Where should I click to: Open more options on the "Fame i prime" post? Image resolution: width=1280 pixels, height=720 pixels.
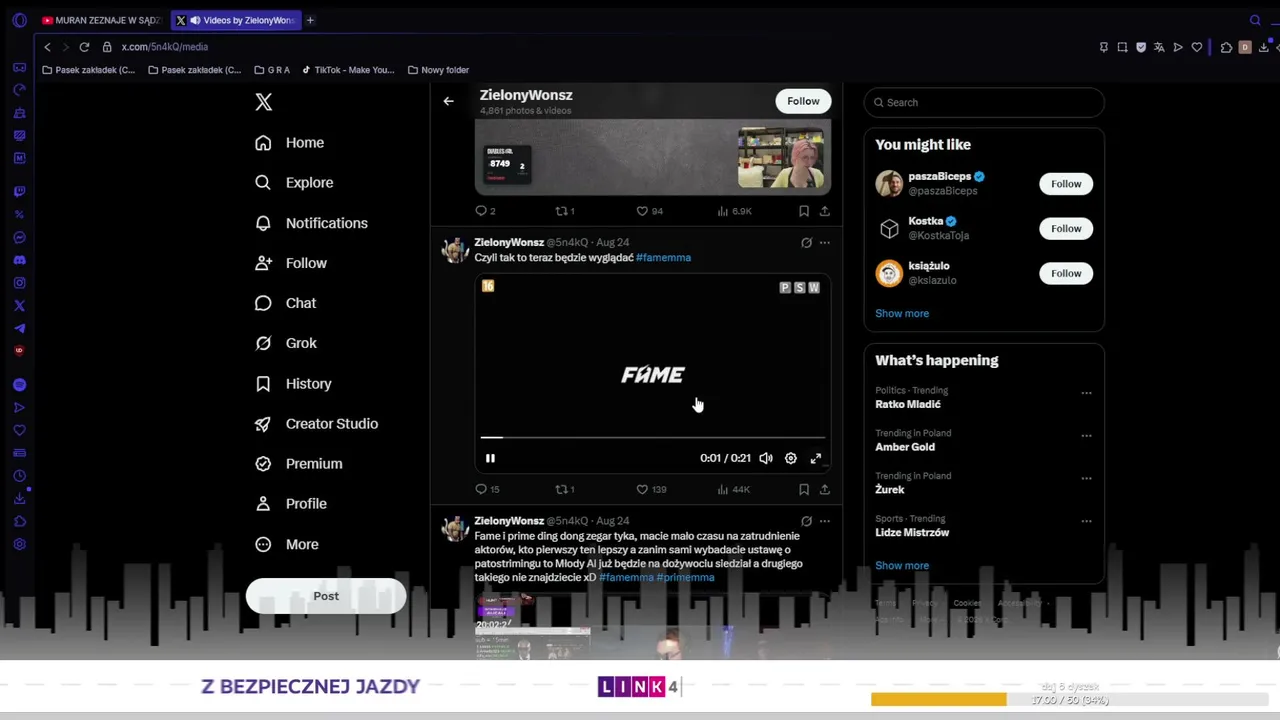click(824, 521)
